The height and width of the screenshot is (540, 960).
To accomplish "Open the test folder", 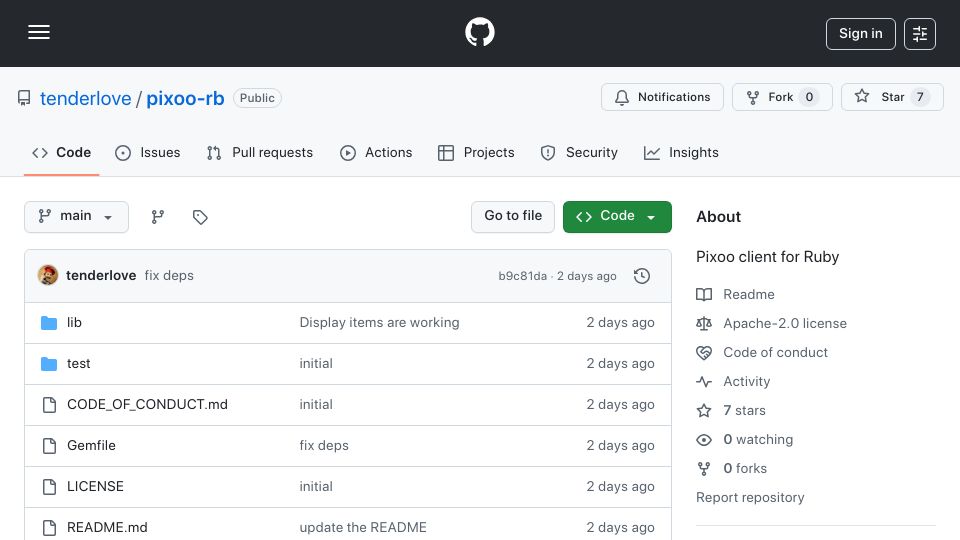I will tap(78, 364).
